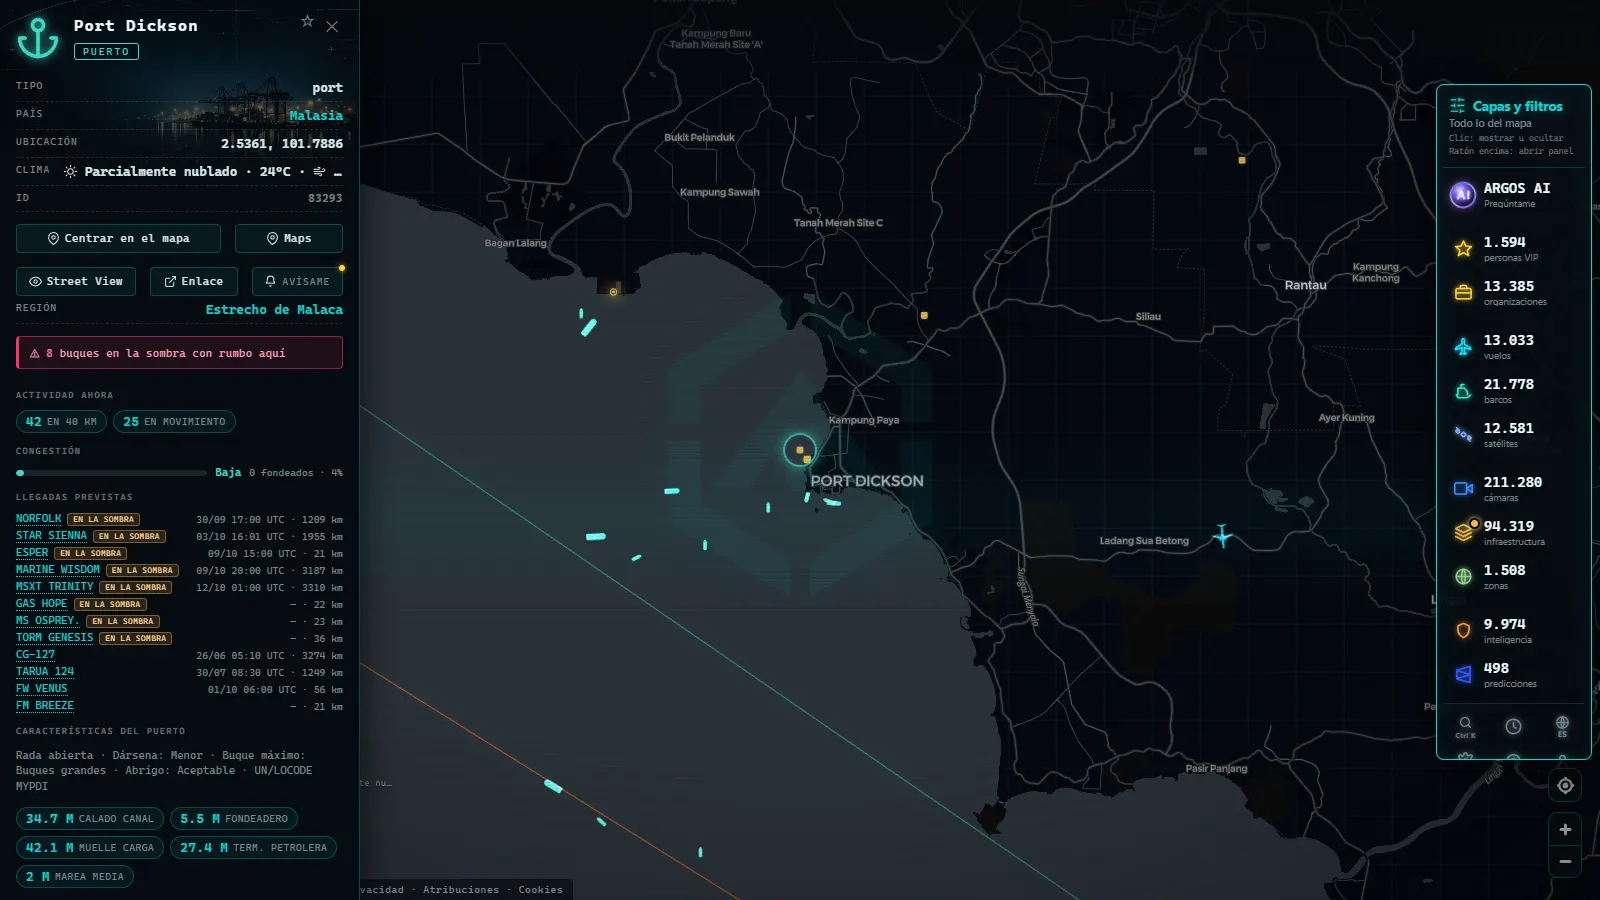Open Street View for Port Dickson
Viewport: 1600px width, 900px height.
[x=76, y=282]
